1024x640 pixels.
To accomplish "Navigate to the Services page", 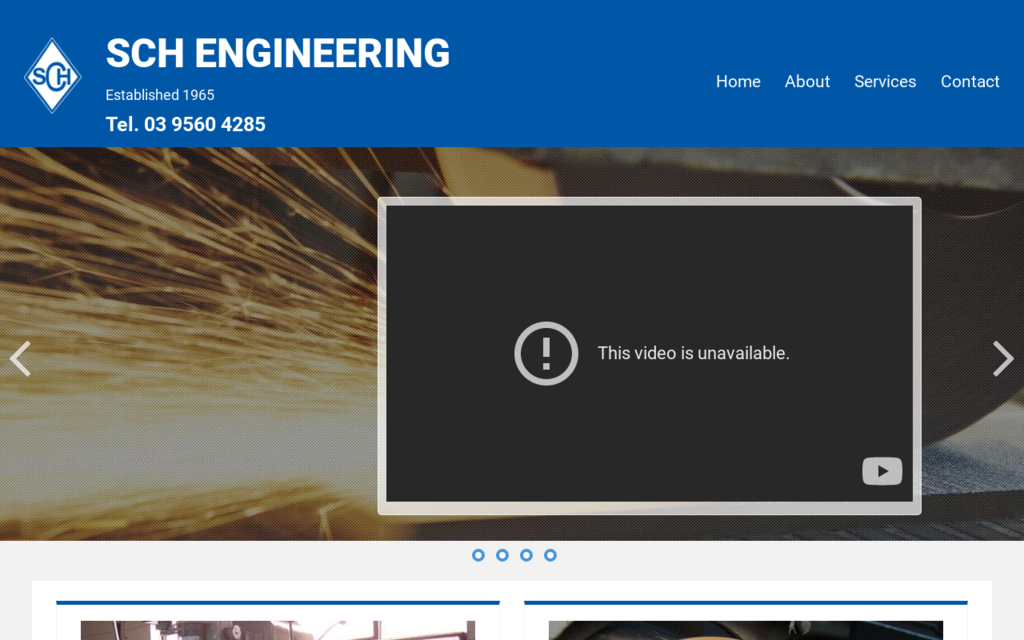I will tap(885, 82).
